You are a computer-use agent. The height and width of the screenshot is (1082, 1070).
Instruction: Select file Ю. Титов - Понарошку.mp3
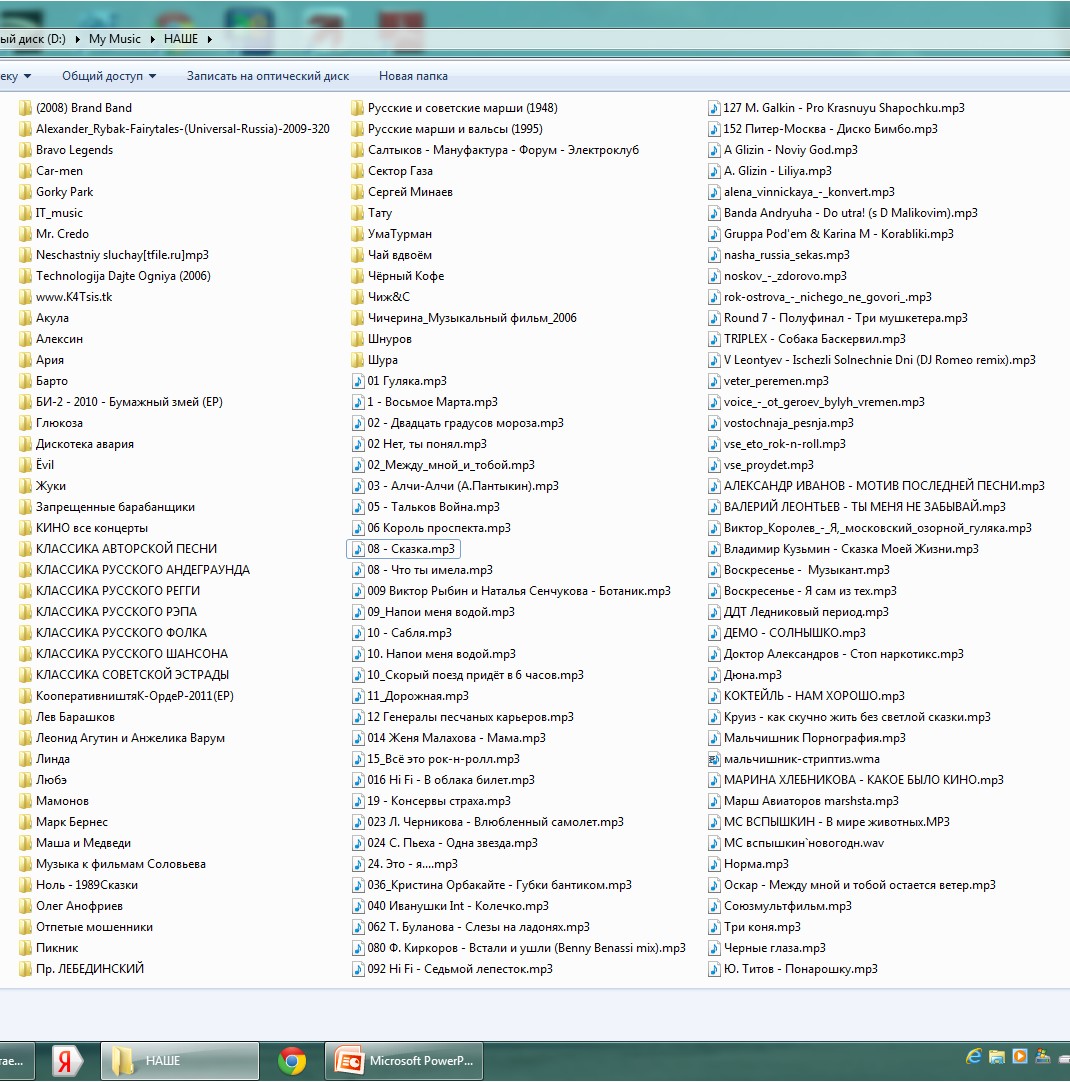793,969
